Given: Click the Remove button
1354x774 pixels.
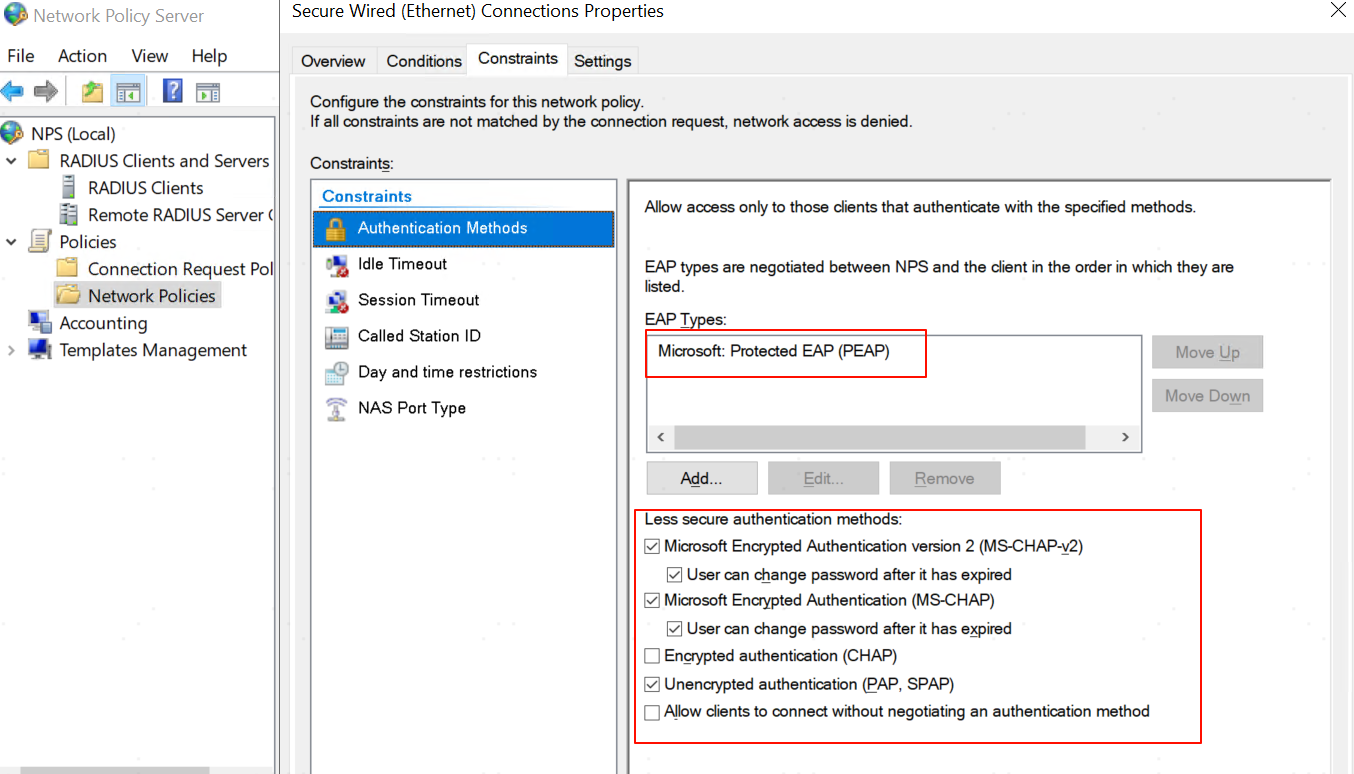Looking at the screenshot, I should (x=944, y=478).
